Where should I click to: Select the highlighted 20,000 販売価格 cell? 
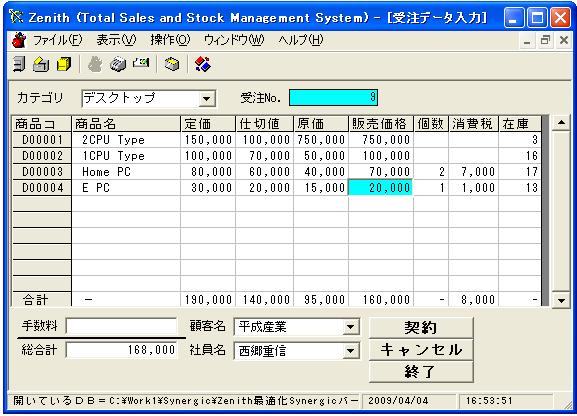pos(380,188)
